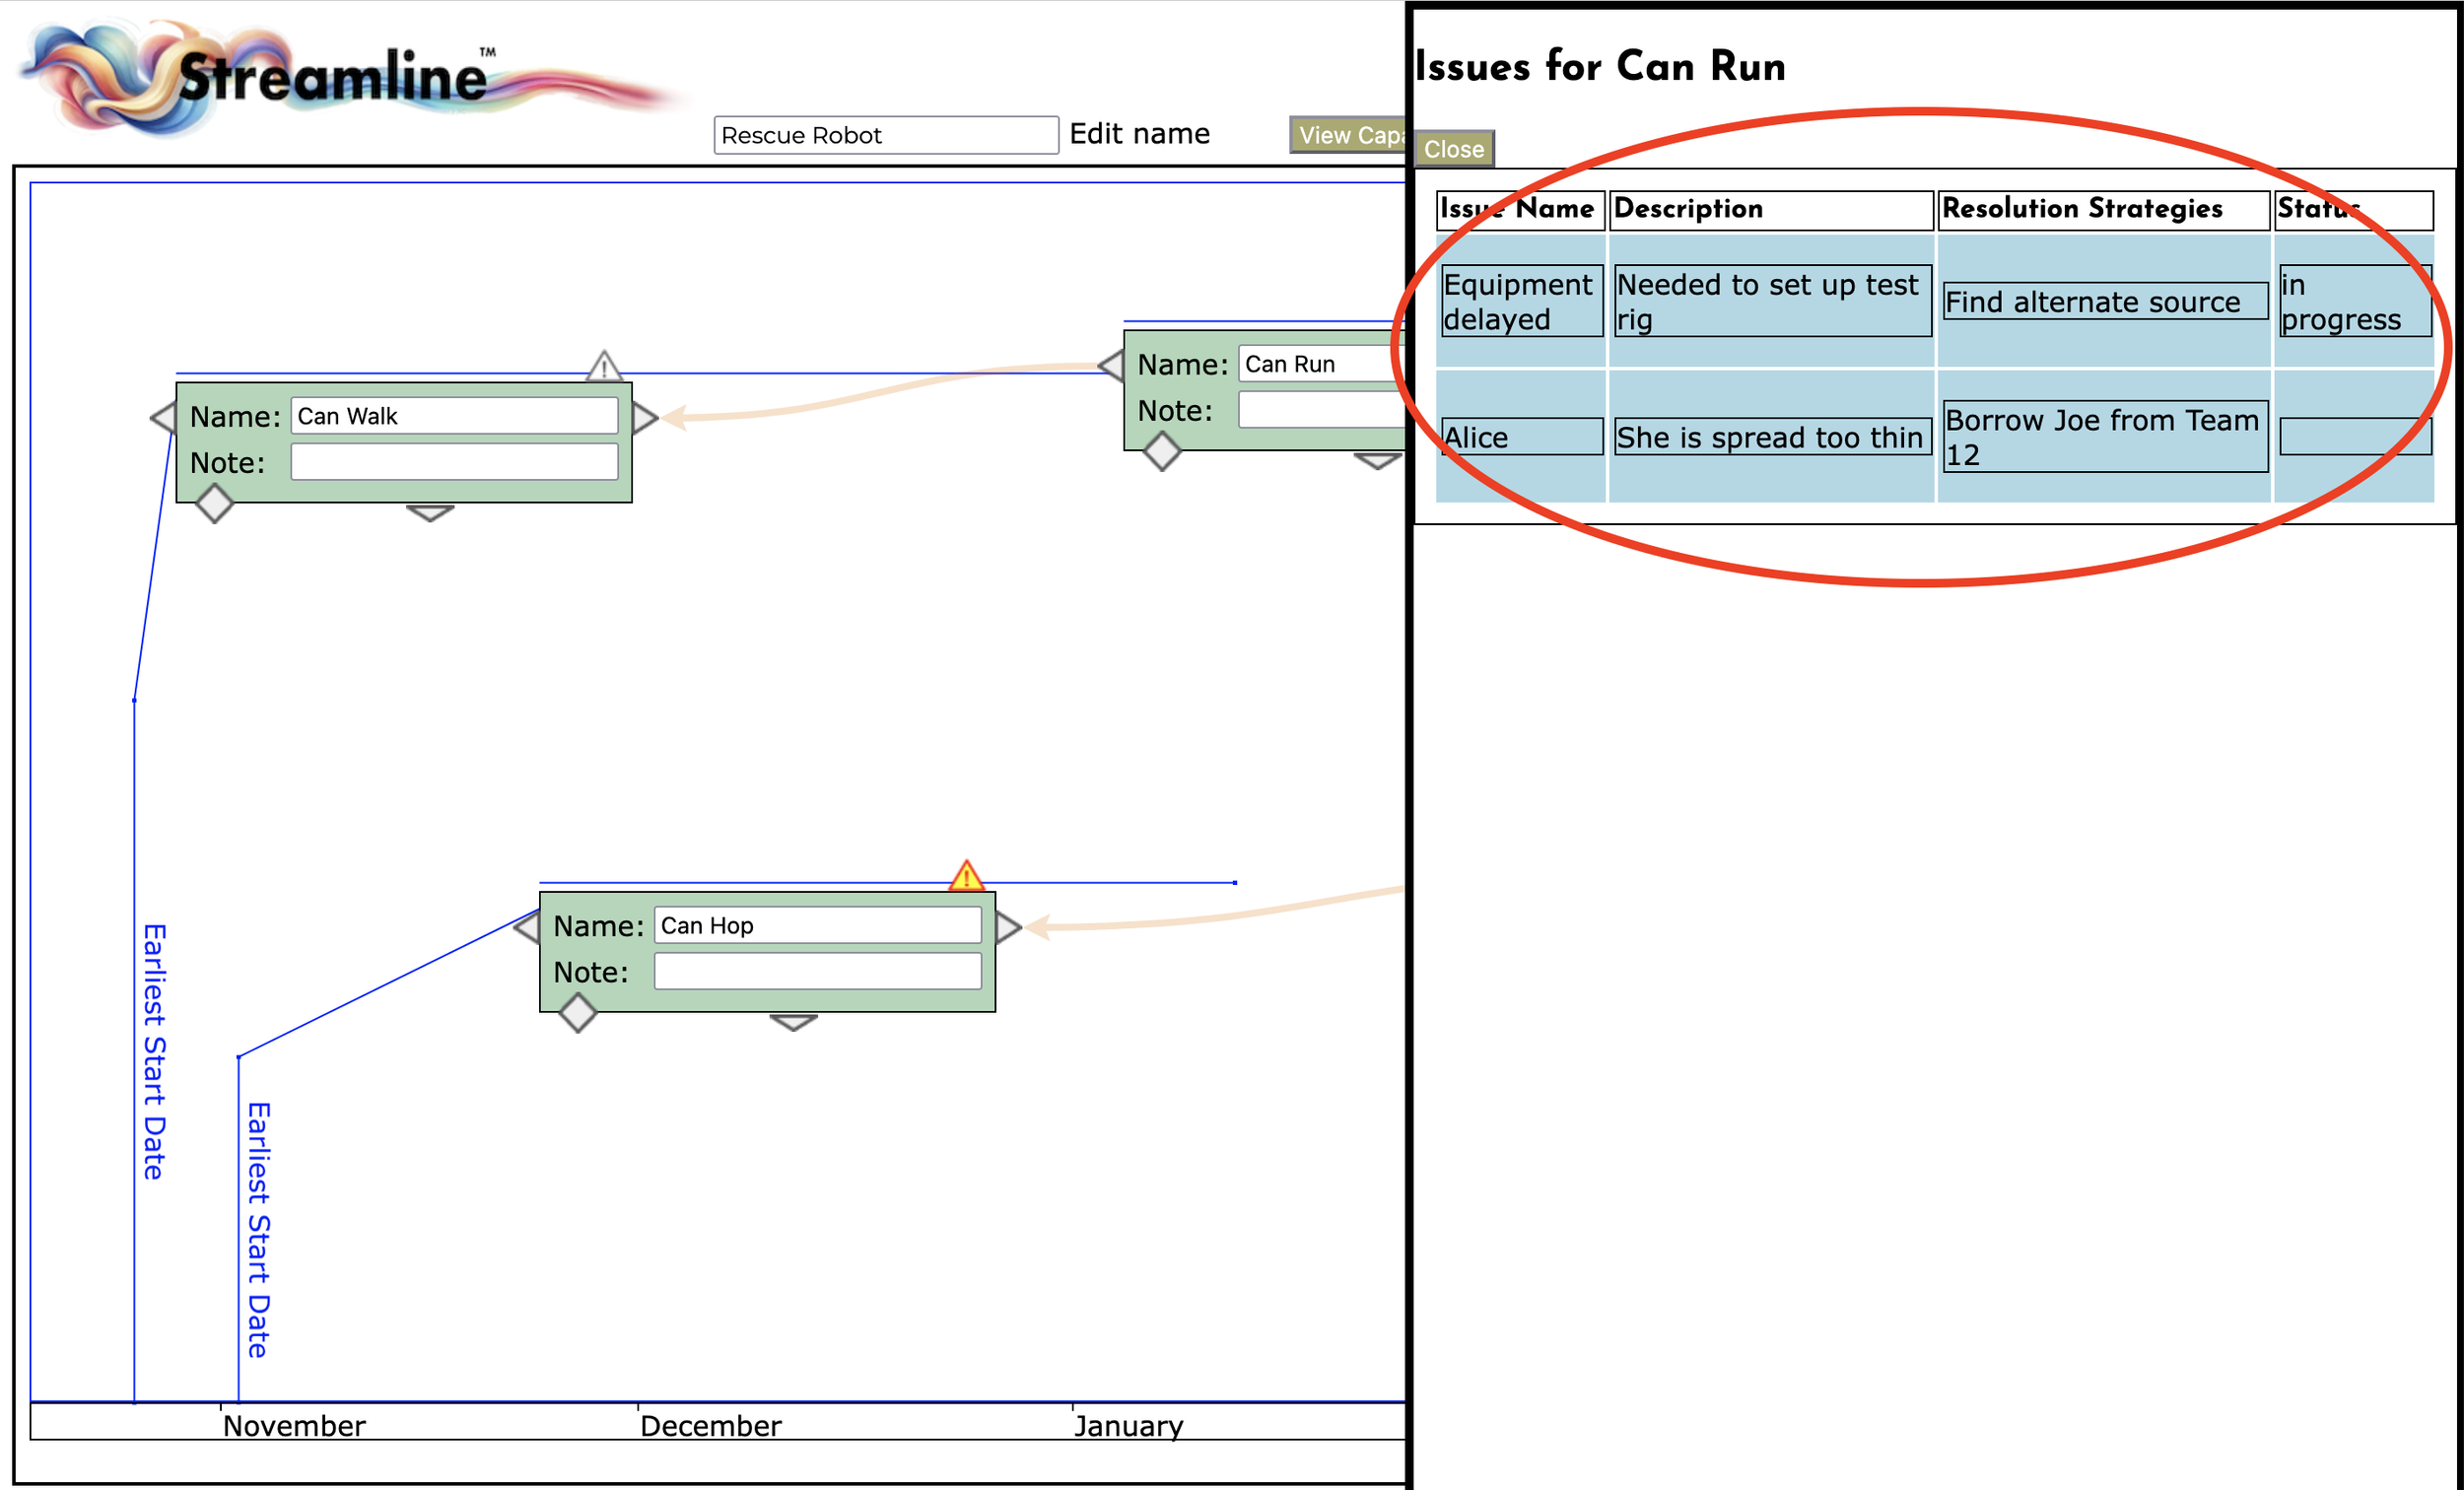
Task: Click the Rescue Robot project name field
Action: 885,135
